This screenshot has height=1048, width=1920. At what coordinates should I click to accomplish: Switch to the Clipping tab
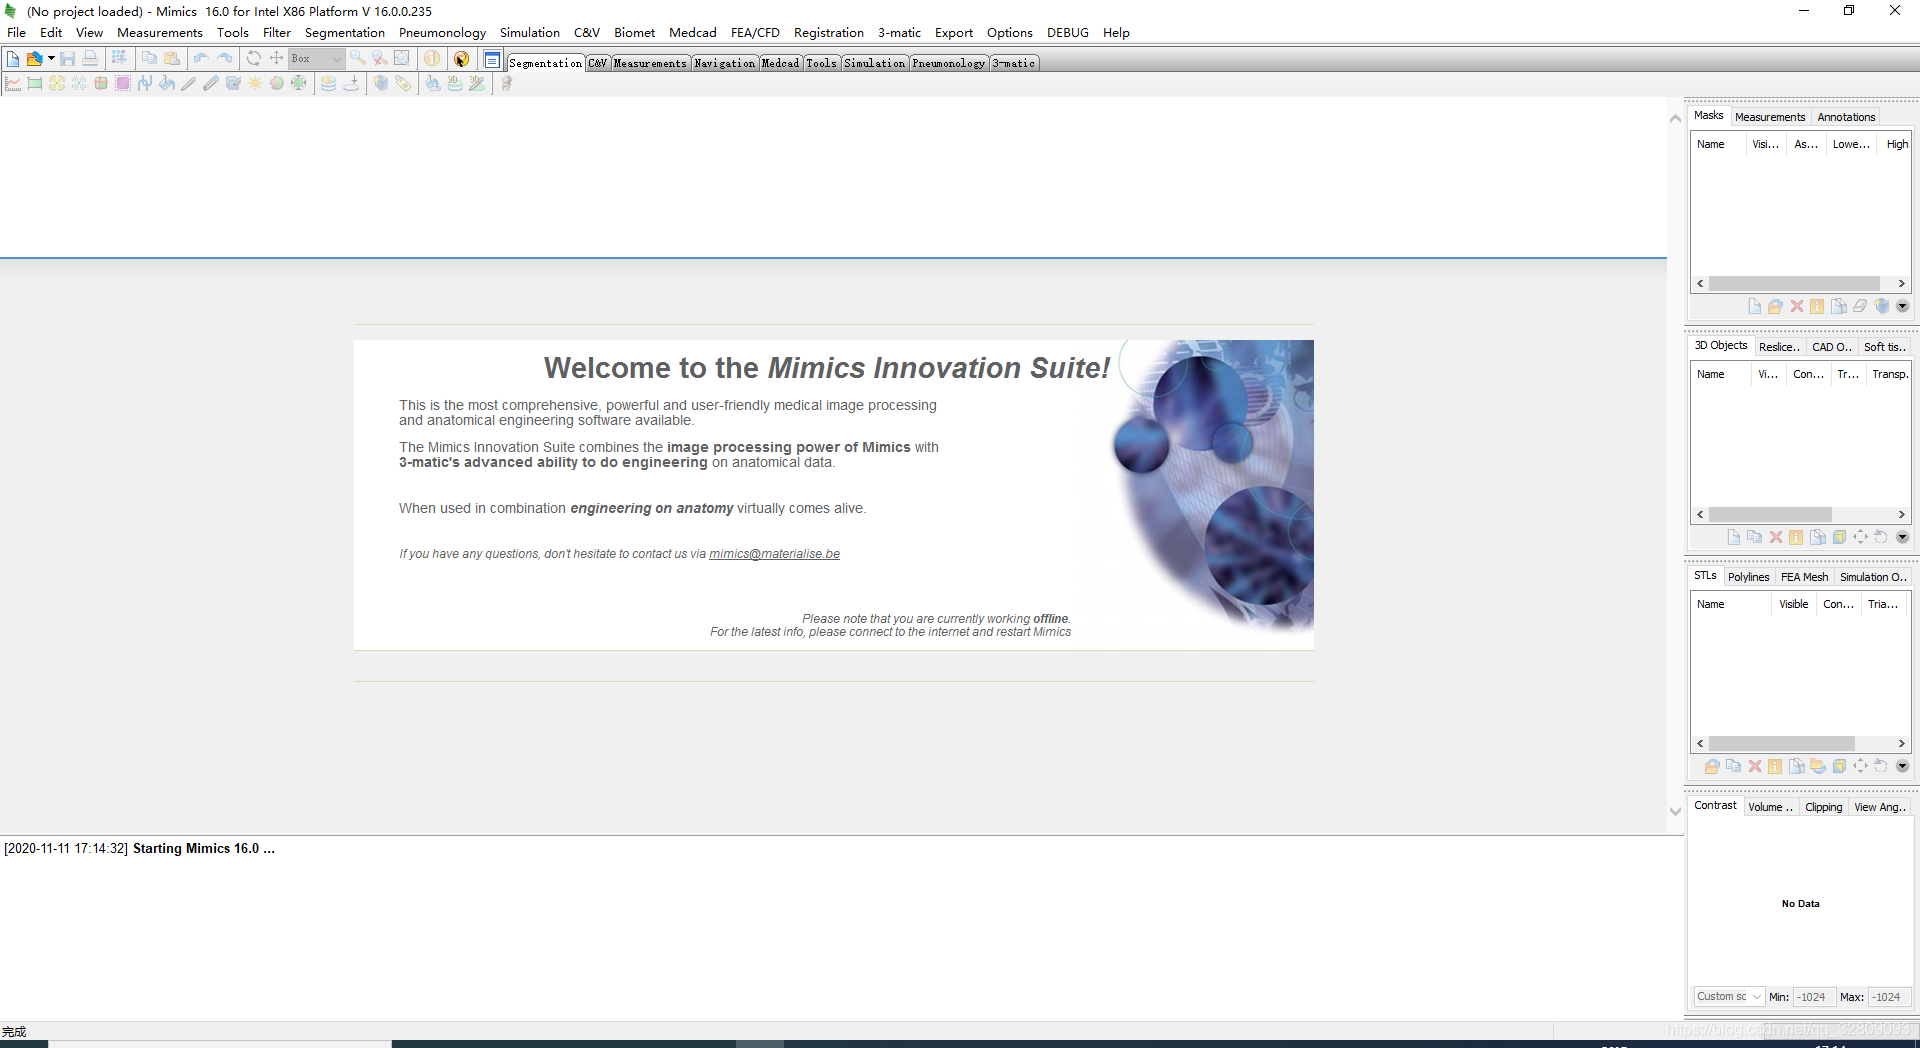[1823, 807]
